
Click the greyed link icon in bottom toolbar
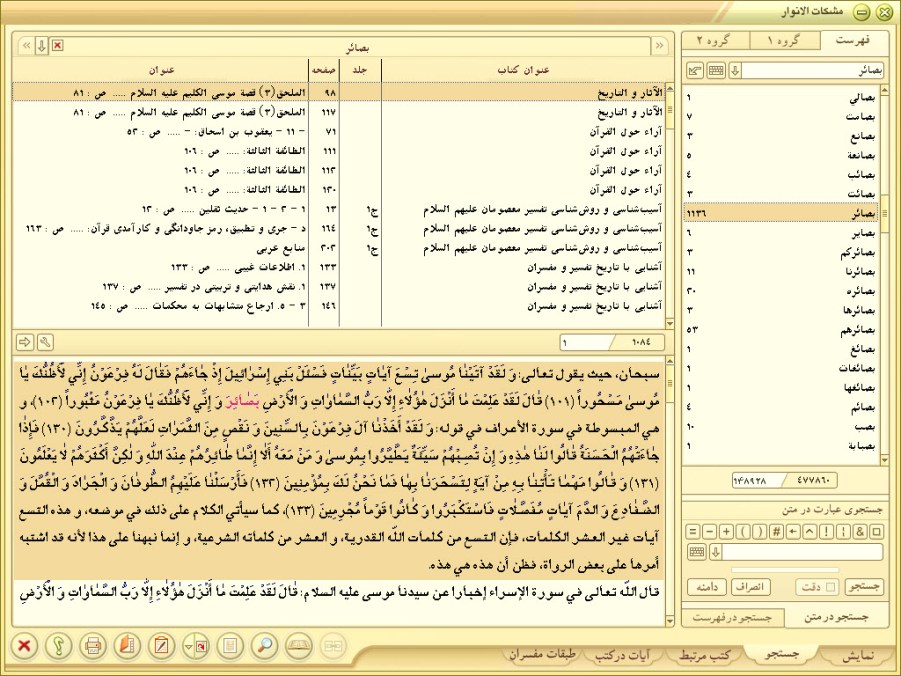pyautogui.click(x=333, y=646)
